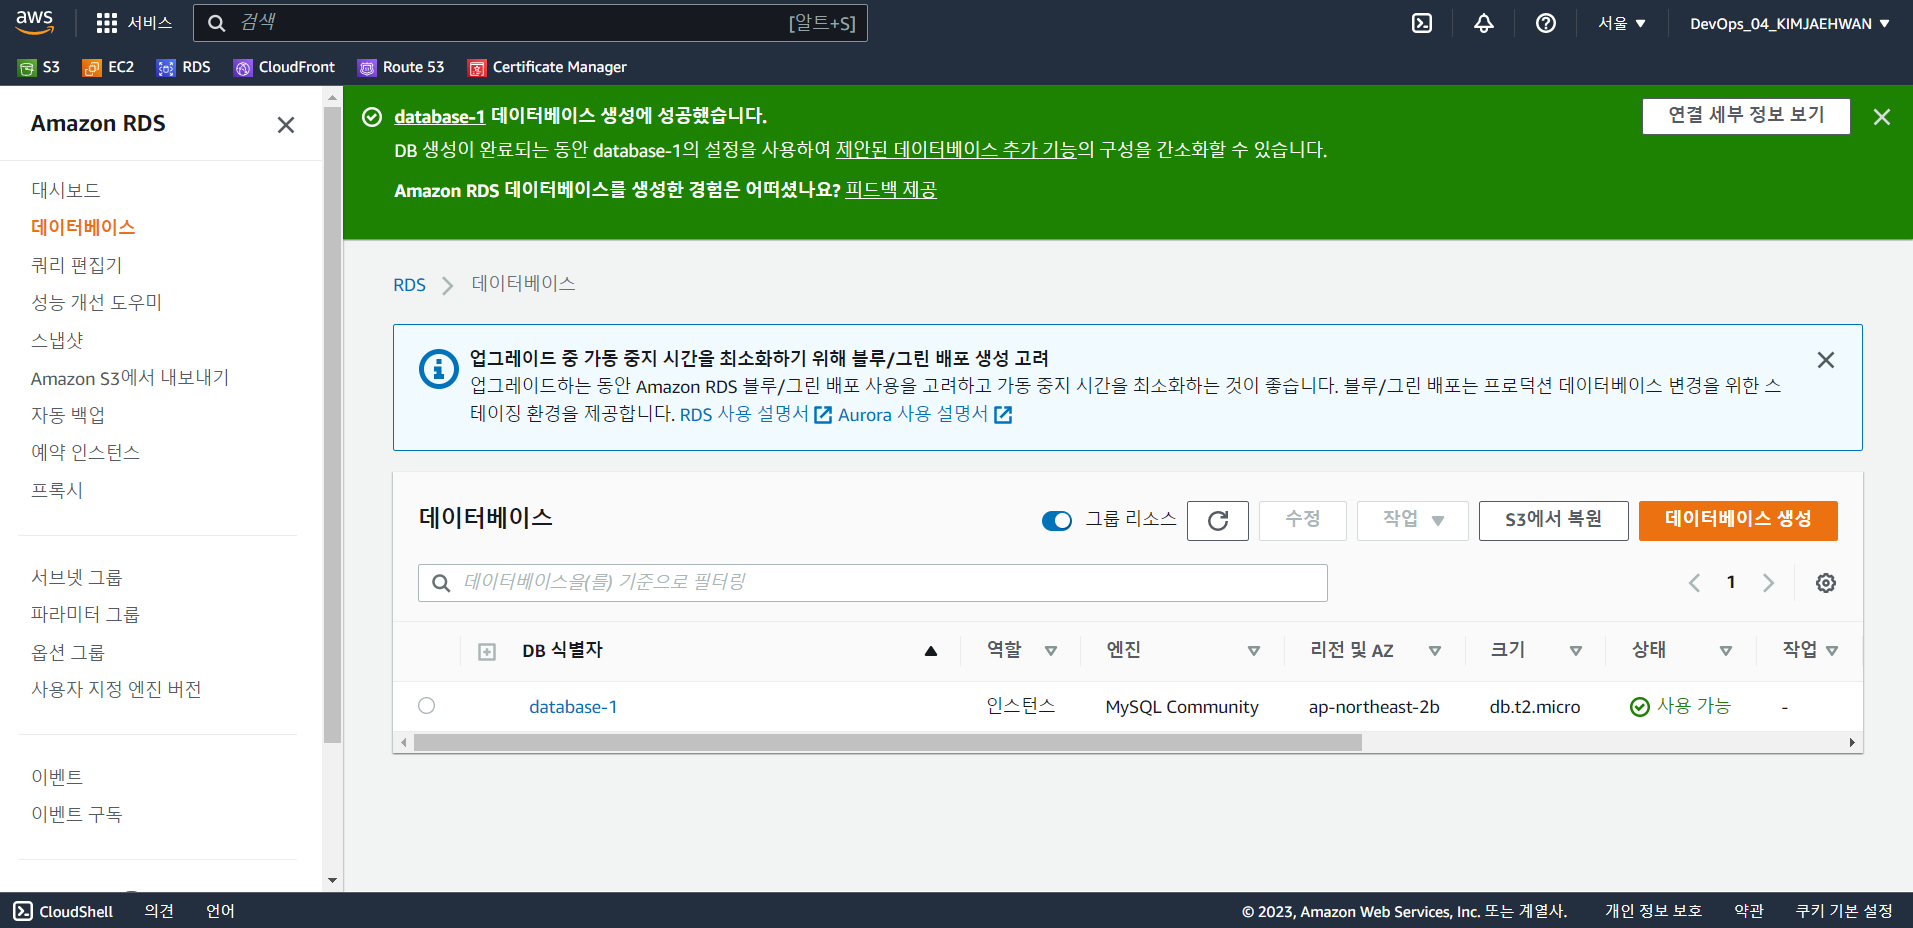
Task: Open database-1 link in success banner
Action: [x=439, y=117]
